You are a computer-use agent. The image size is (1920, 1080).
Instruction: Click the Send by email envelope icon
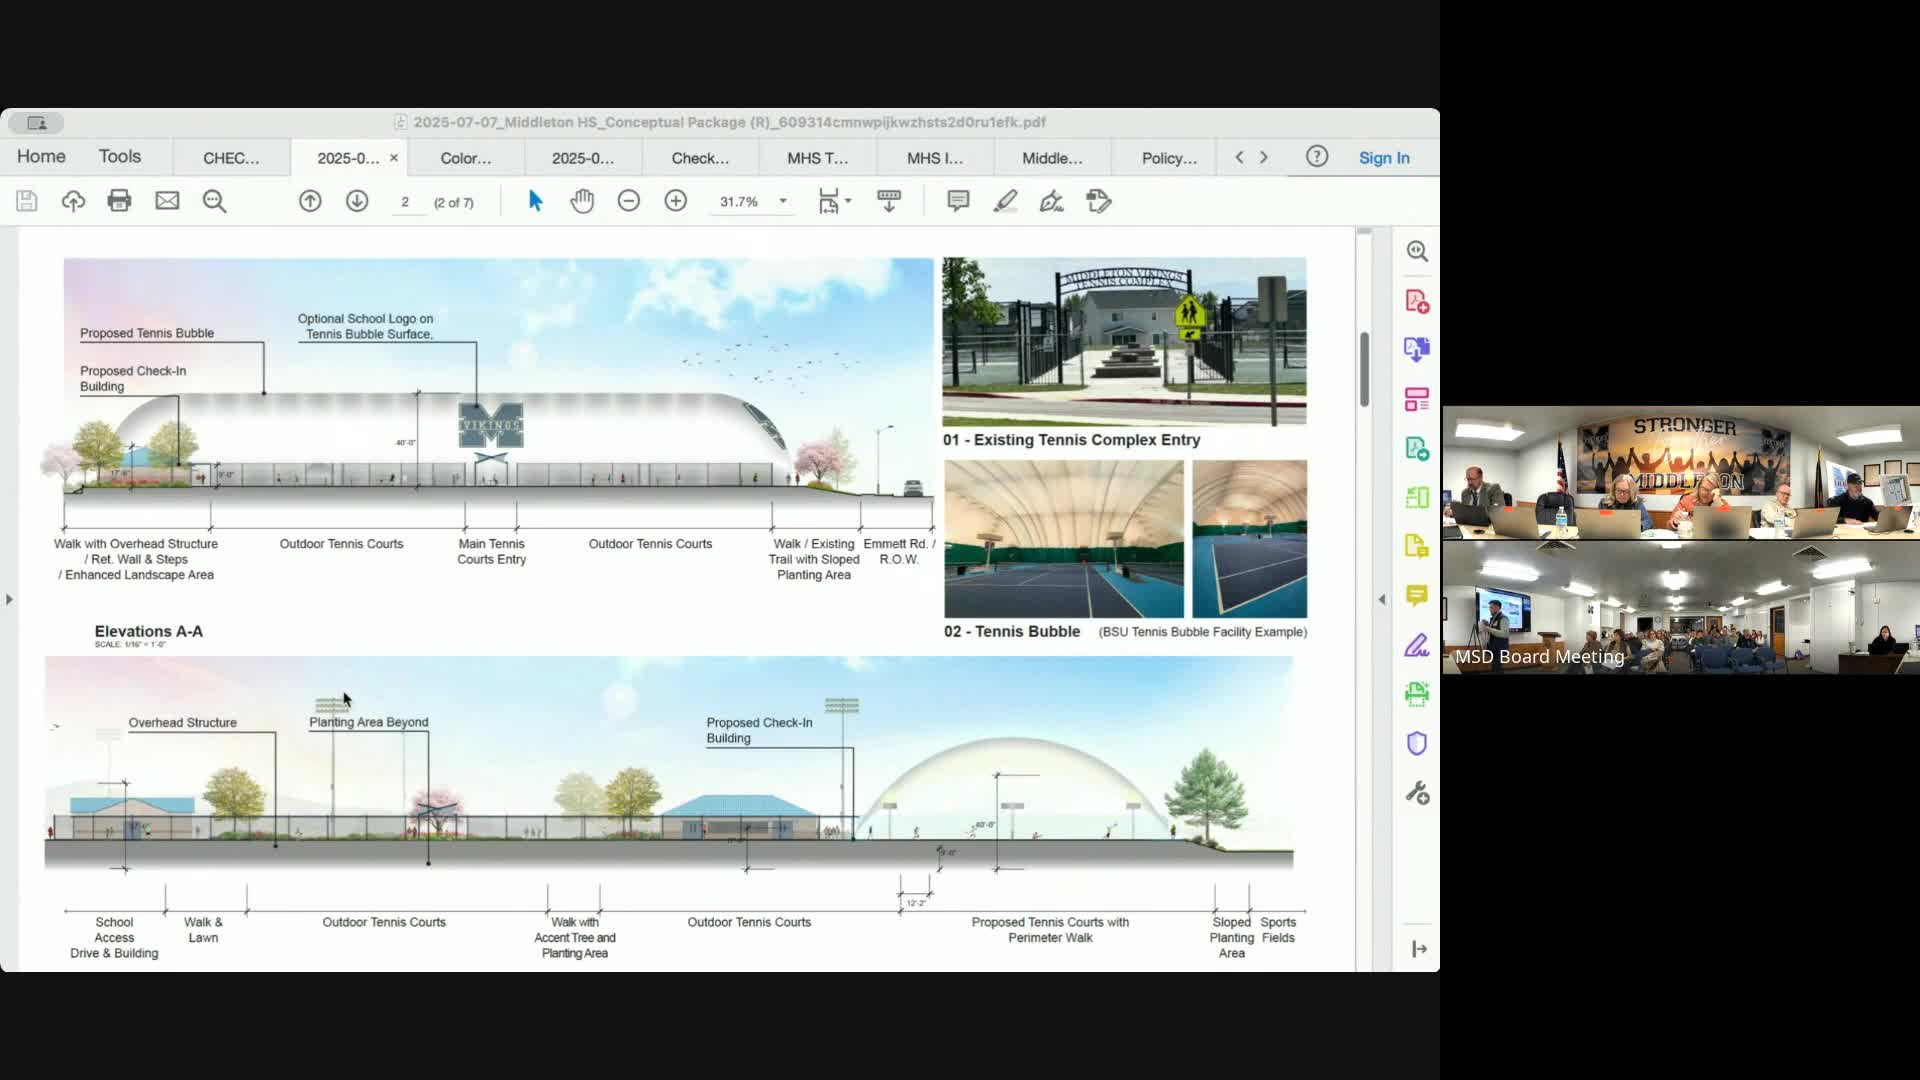point(167,201)
